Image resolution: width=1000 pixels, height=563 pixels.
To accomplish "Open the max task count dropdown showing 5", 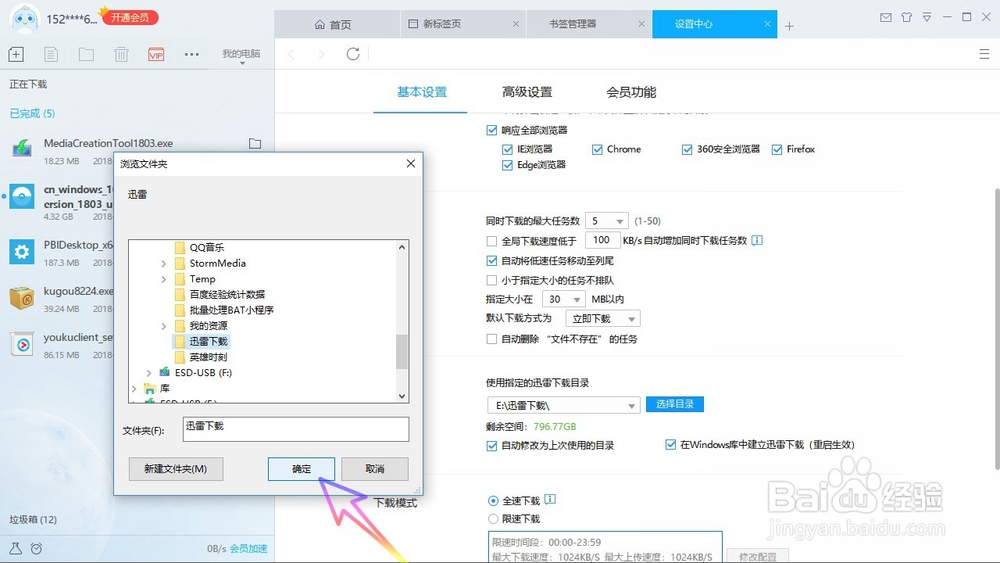I will tap(607, 221).
